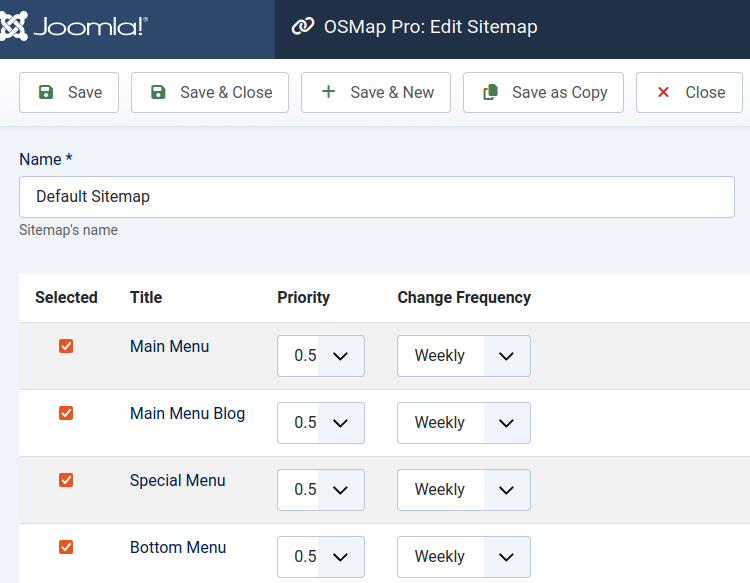Focus the Name input field

[377, 197]
